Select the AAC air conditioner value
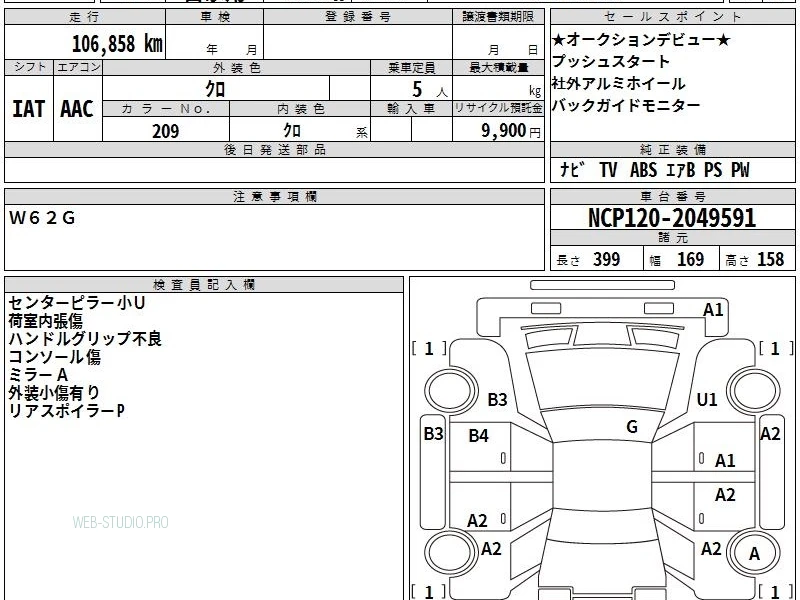The width and height of the screenshot is (800, 600). (77, 109)
